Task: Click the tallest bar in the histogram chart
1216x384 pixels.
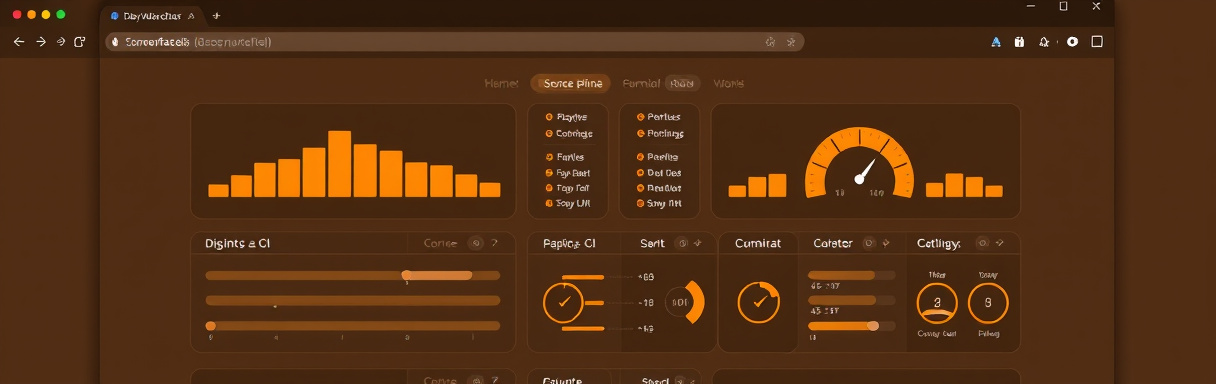Action: [x=340, y=164]
